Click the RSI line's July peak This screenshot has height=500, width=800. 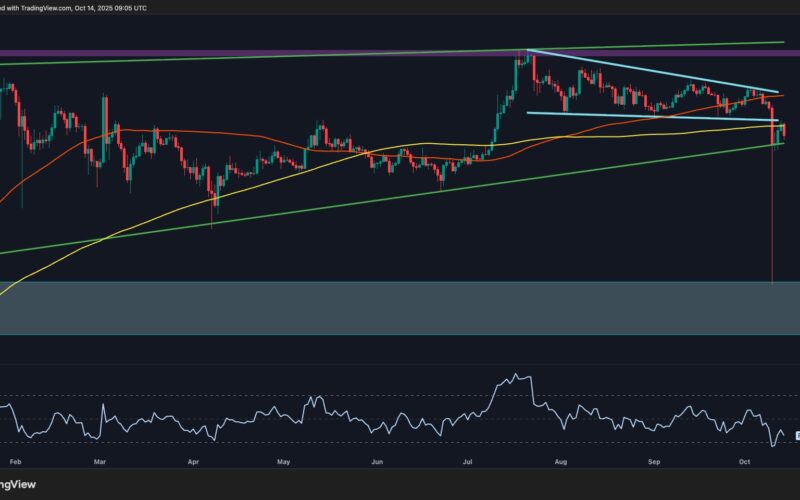(516, 376)
